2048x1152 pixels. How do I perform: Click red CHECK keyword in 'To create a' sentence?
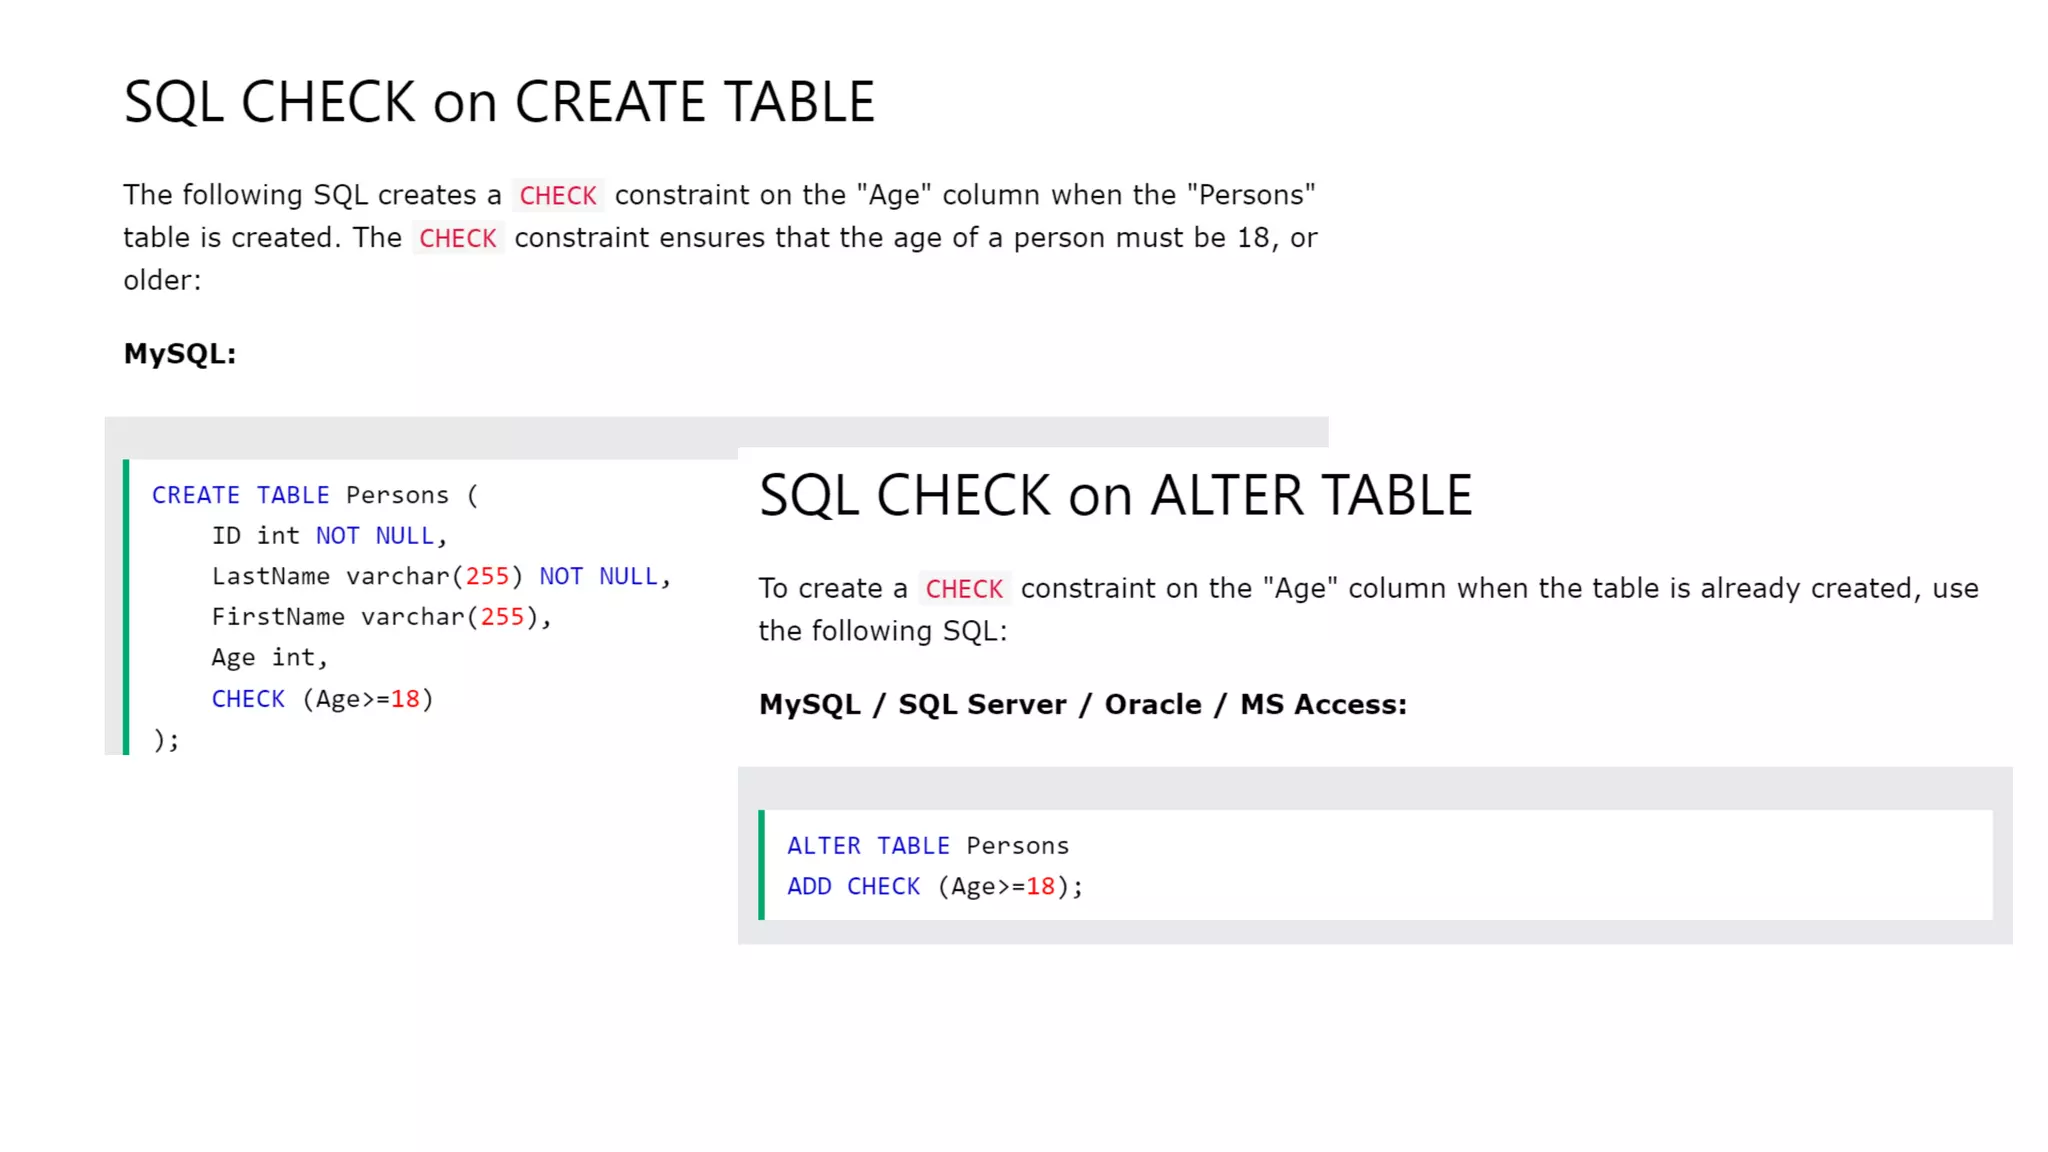point(963,589)
